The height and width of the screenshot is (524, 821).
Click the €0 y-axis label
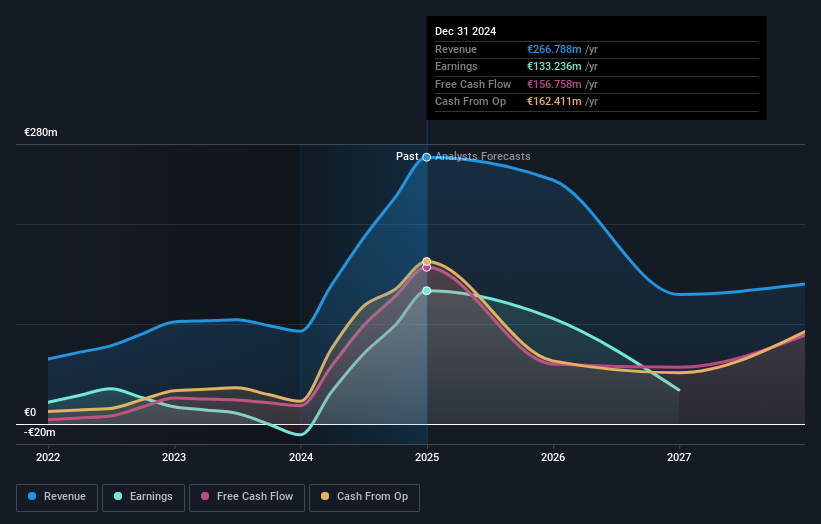pyautogui.click(x=30, y=412)
